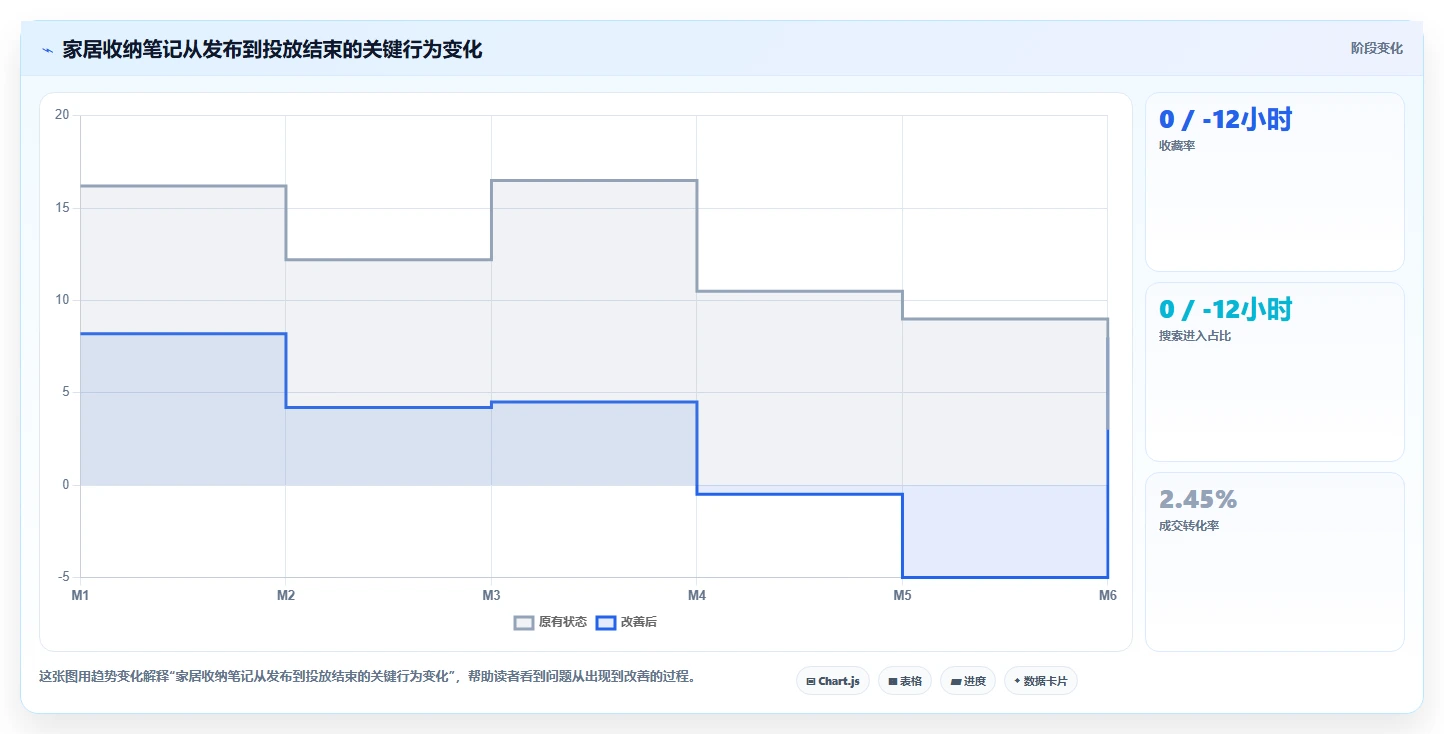Select the Chart.js tag chip
Image resolution: width=1444 pixels, height=734 pixels.
pos(833,681)
